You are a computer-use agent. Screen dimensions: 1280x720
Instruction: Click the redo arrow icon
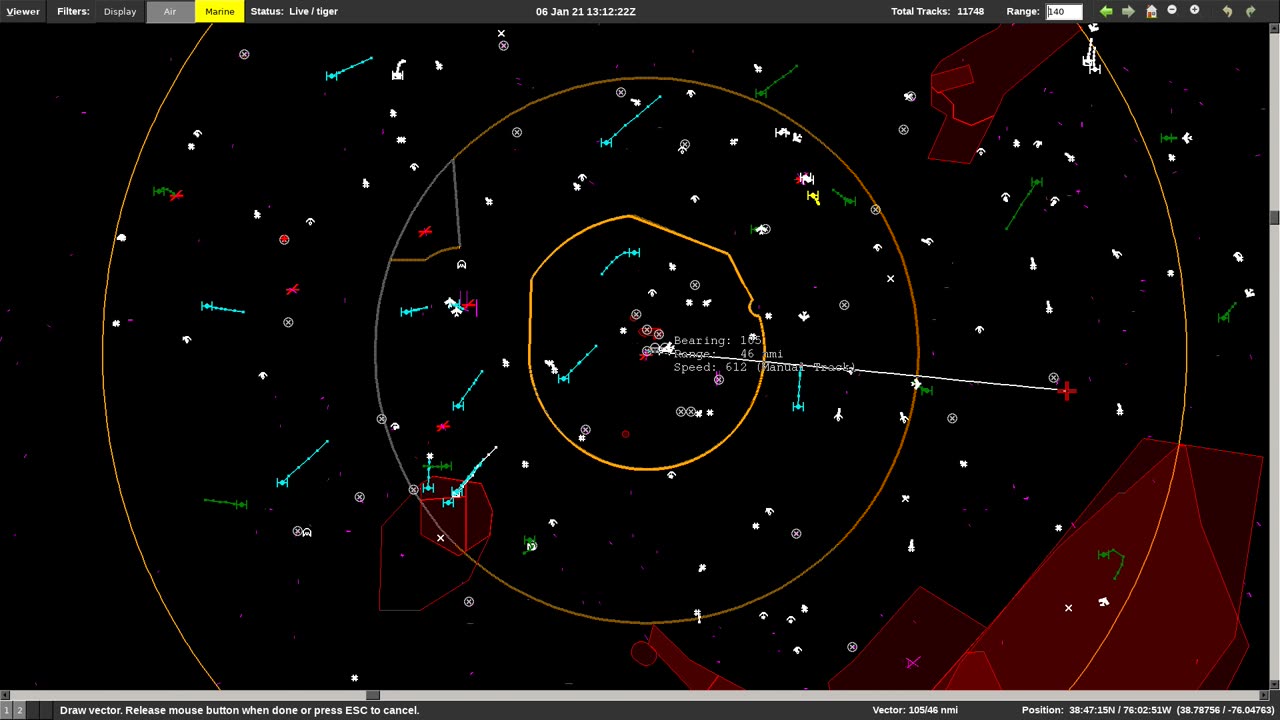pyautogui.click(x=1250, y=11)
